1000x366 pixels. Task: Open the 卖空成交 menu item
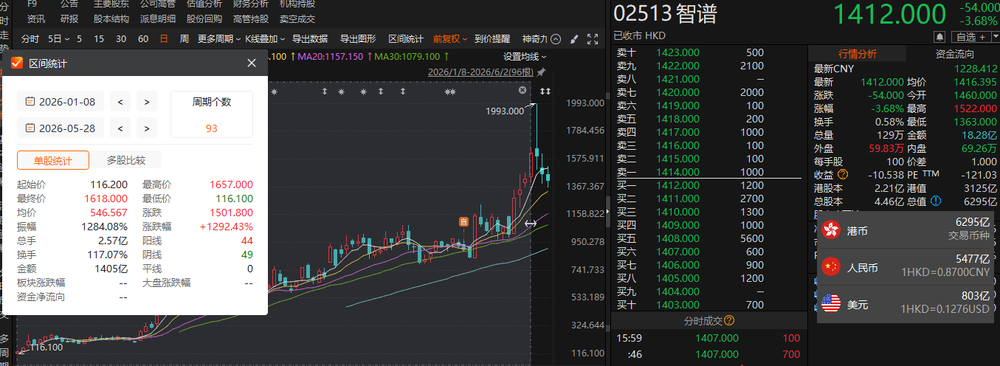(297, 19)
